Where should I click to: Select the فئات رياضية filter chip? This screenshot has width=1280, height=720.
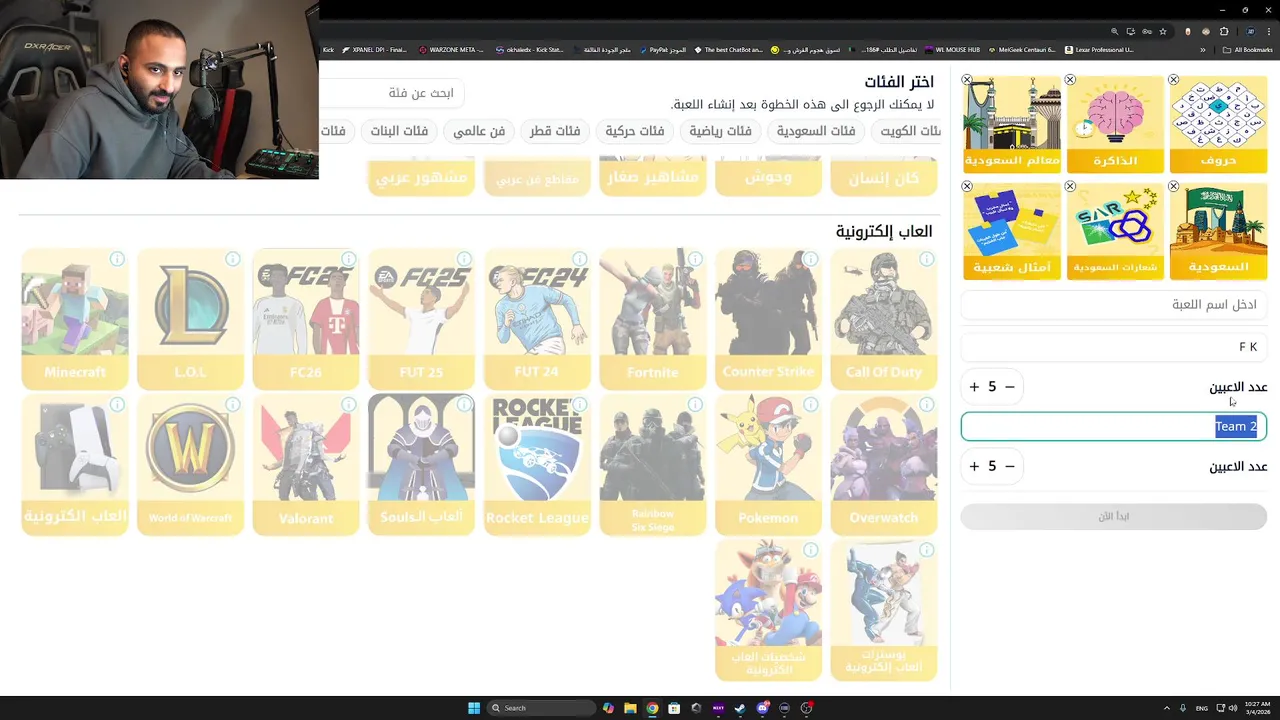[x=720, y=131]
